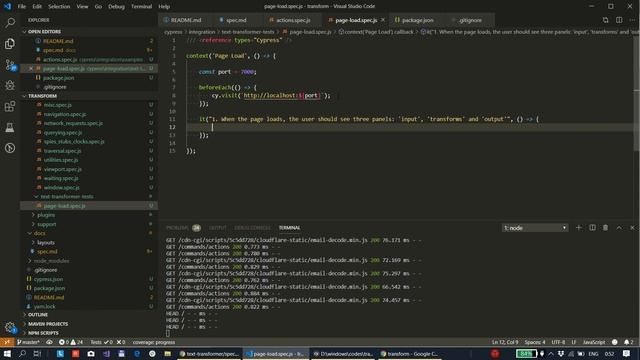Change language mode from JavaScript
The image size is (640, 360).
[594, 342]
